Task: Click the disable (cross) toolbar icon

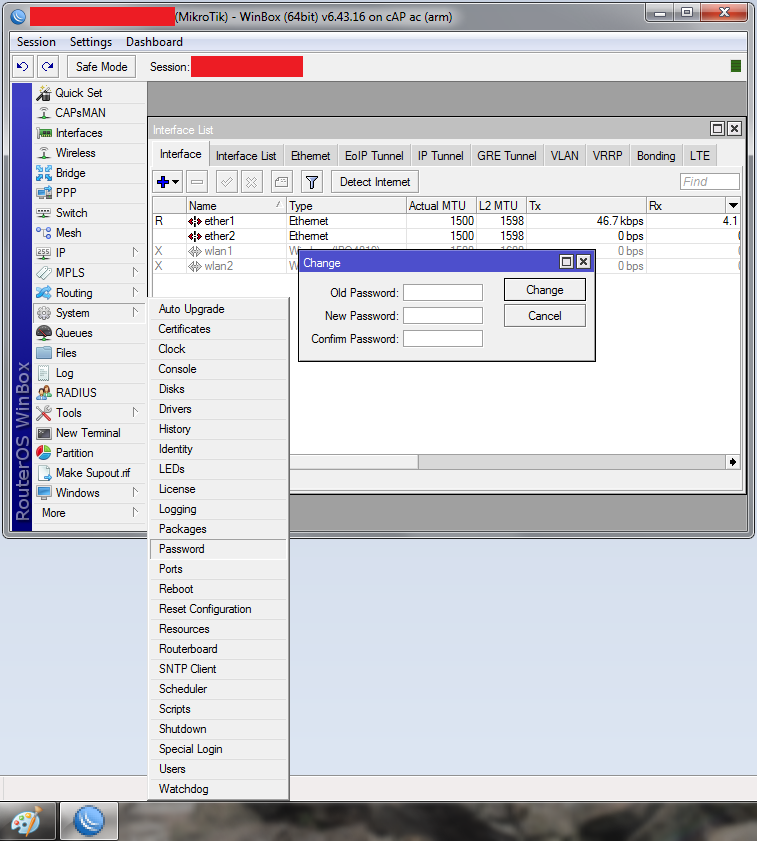Action: tap(251, 182)
